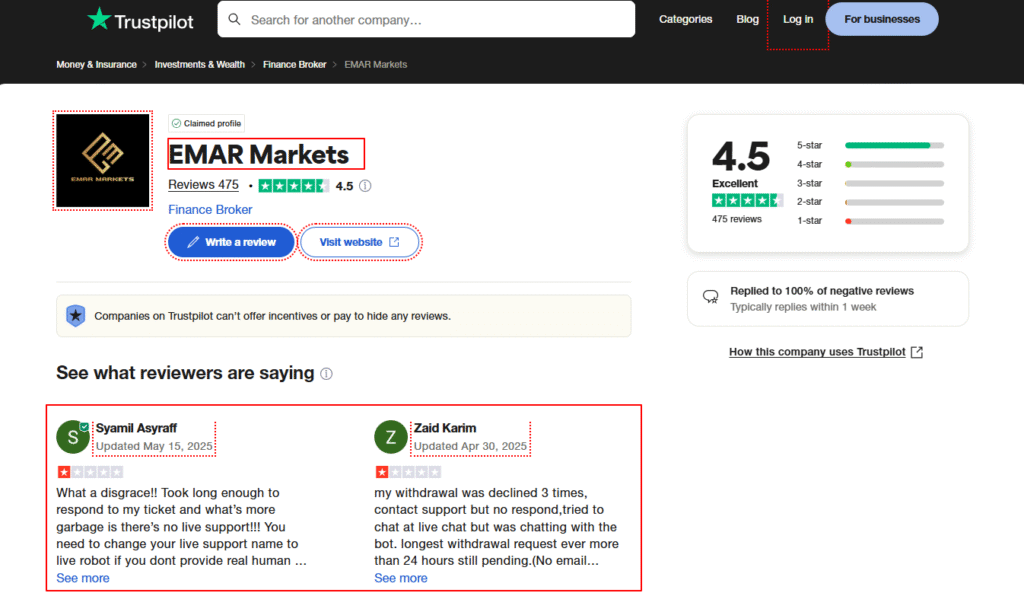
Task: Click the Visit website button
Action: click(359, 242)
